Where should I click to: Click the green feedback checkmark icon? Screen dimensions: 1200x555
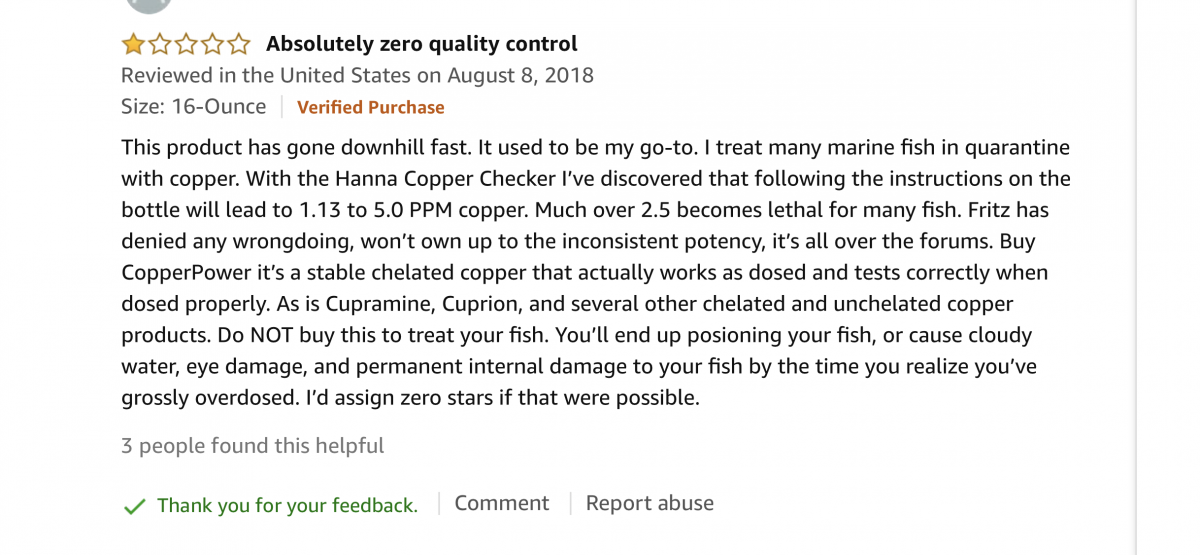coord(134,506)
